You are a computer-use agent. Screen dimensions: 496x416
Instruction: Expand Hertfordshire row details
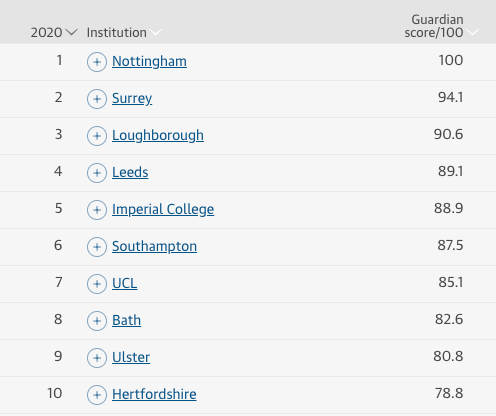(97, 395)
